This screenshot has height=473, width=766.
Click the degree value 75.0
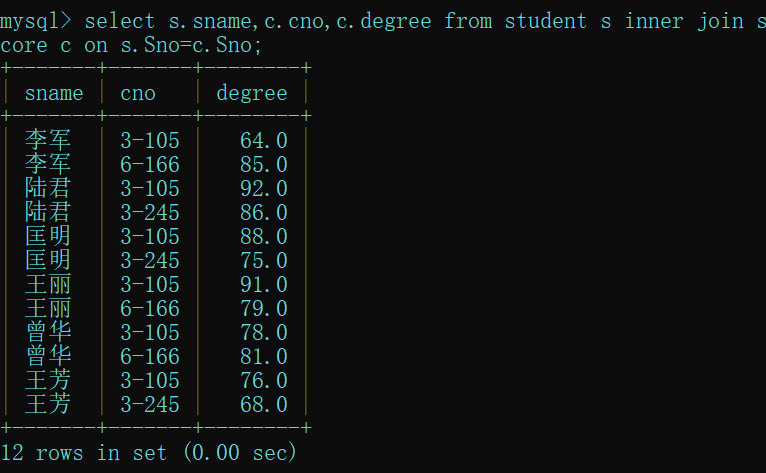click(263, 260)
